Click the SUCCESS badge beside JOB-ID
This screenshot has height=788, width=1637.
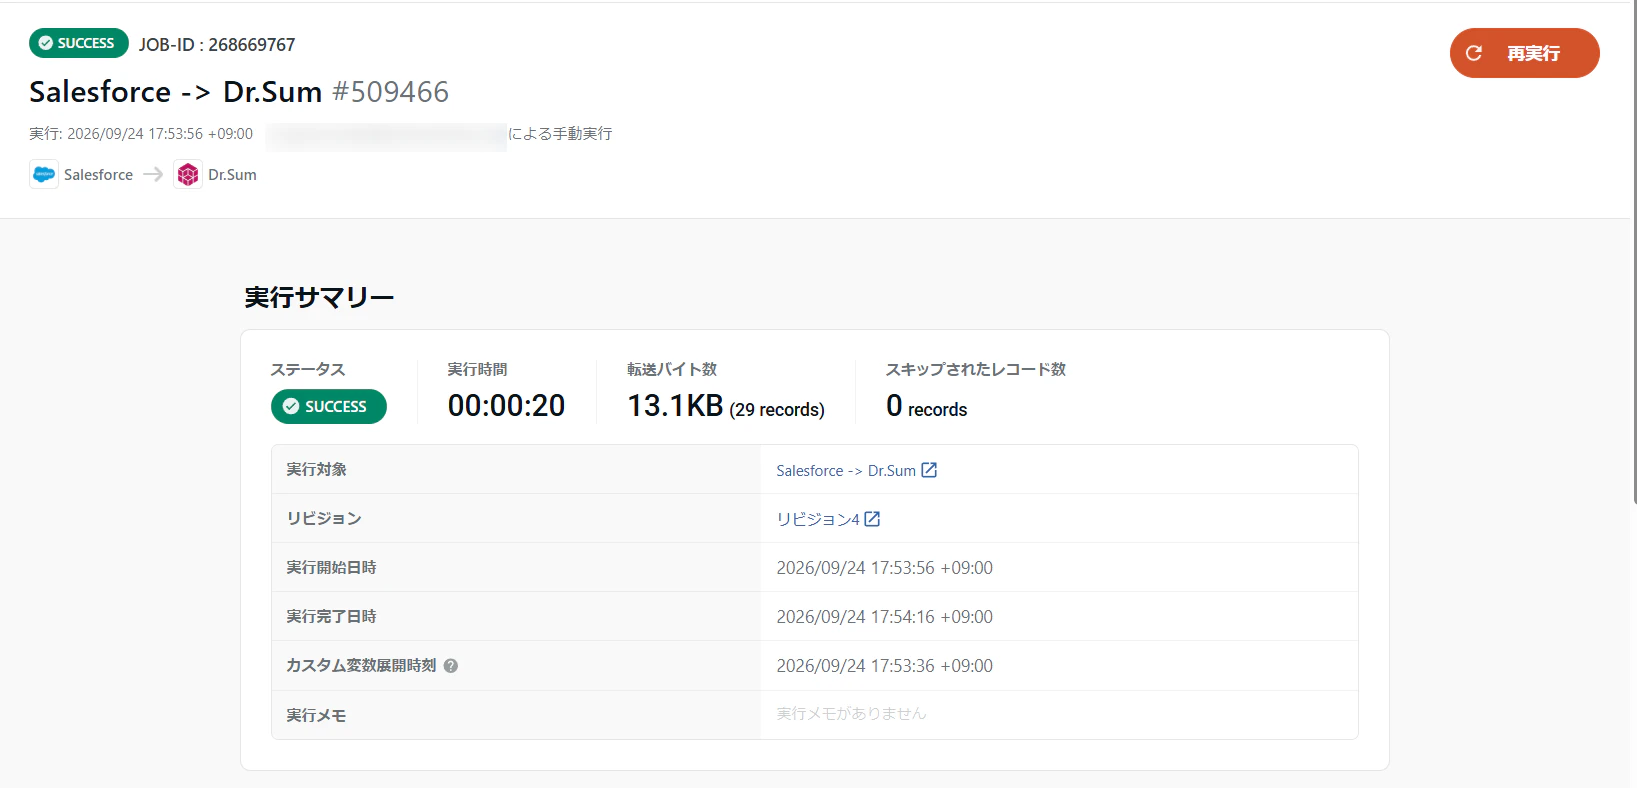click(x=79, y=43)
